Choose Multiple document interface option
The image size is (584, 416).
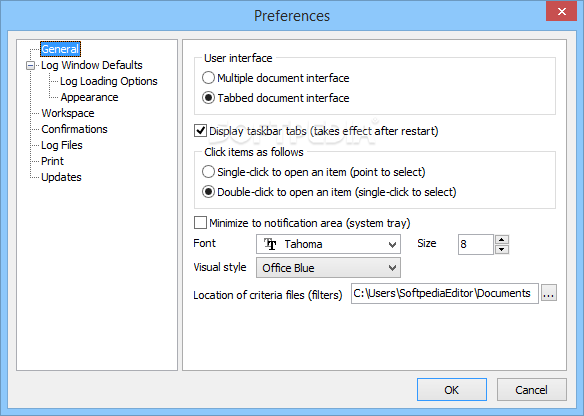[x=276, y=78]
